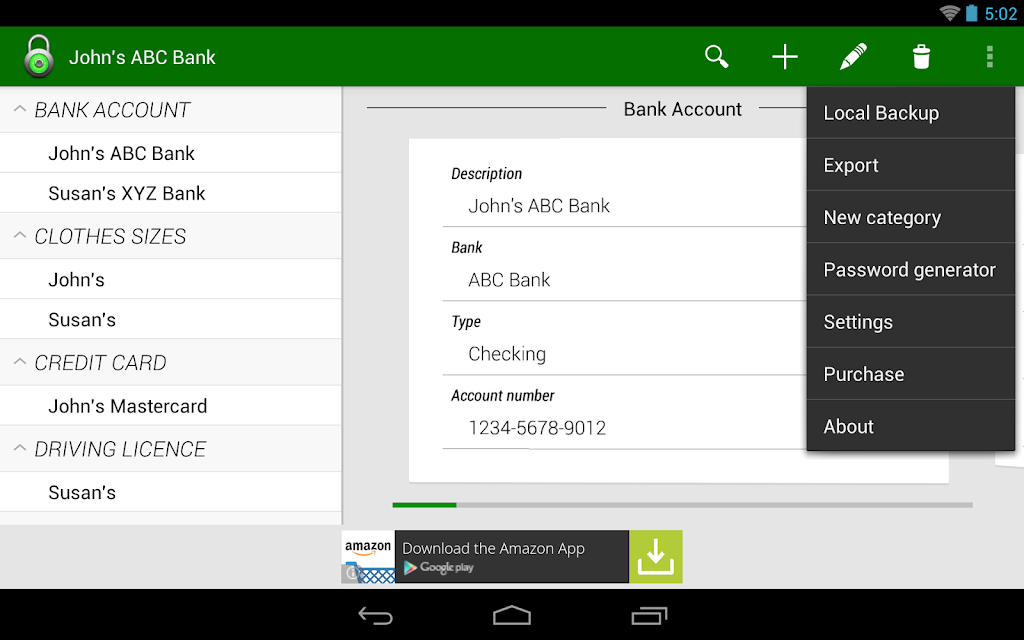
Task: Open search with the magnifier icon
Action: point(716,57)
